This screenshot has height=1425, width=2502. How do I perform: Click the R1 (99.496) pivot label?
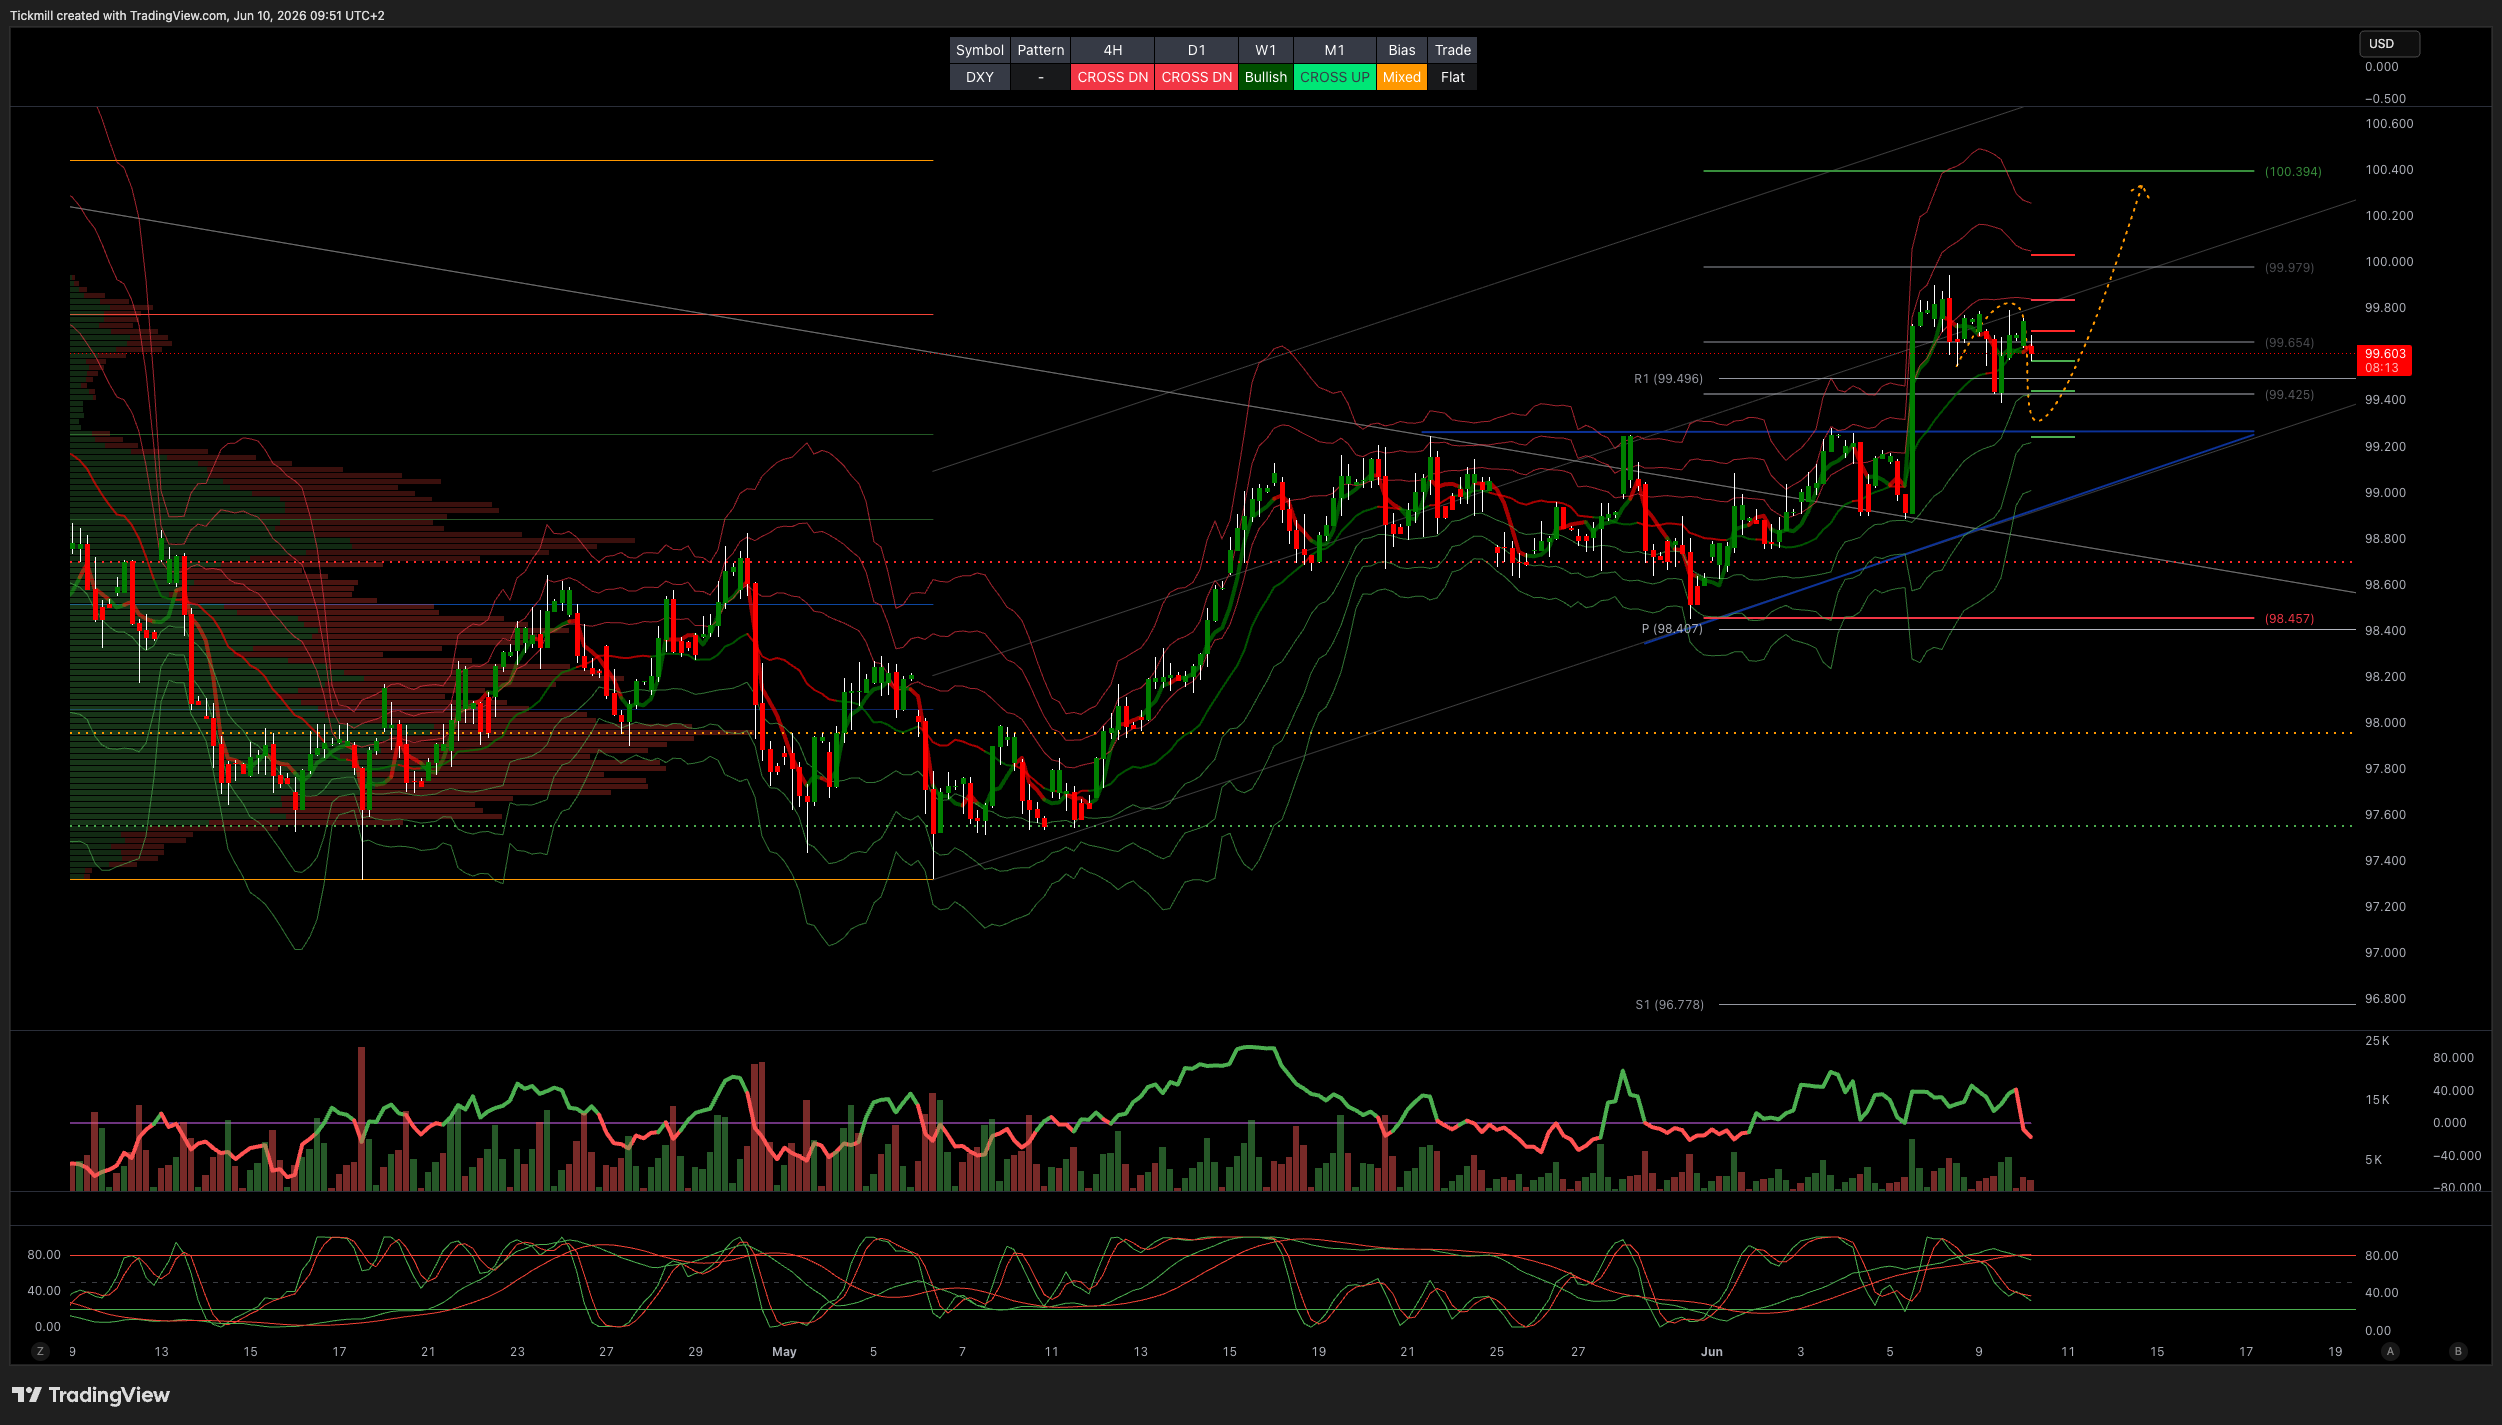coord(1668,379)
